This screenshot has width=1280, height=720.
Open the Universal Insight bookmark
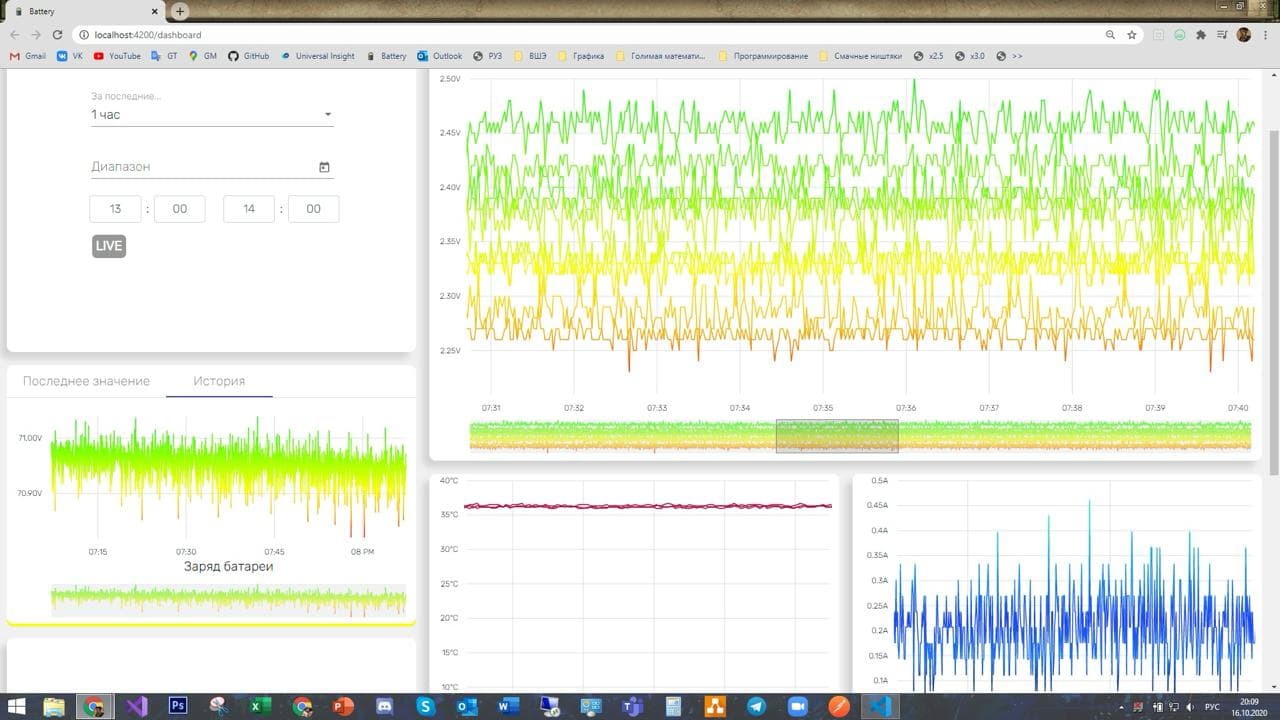tap(318, 56)
